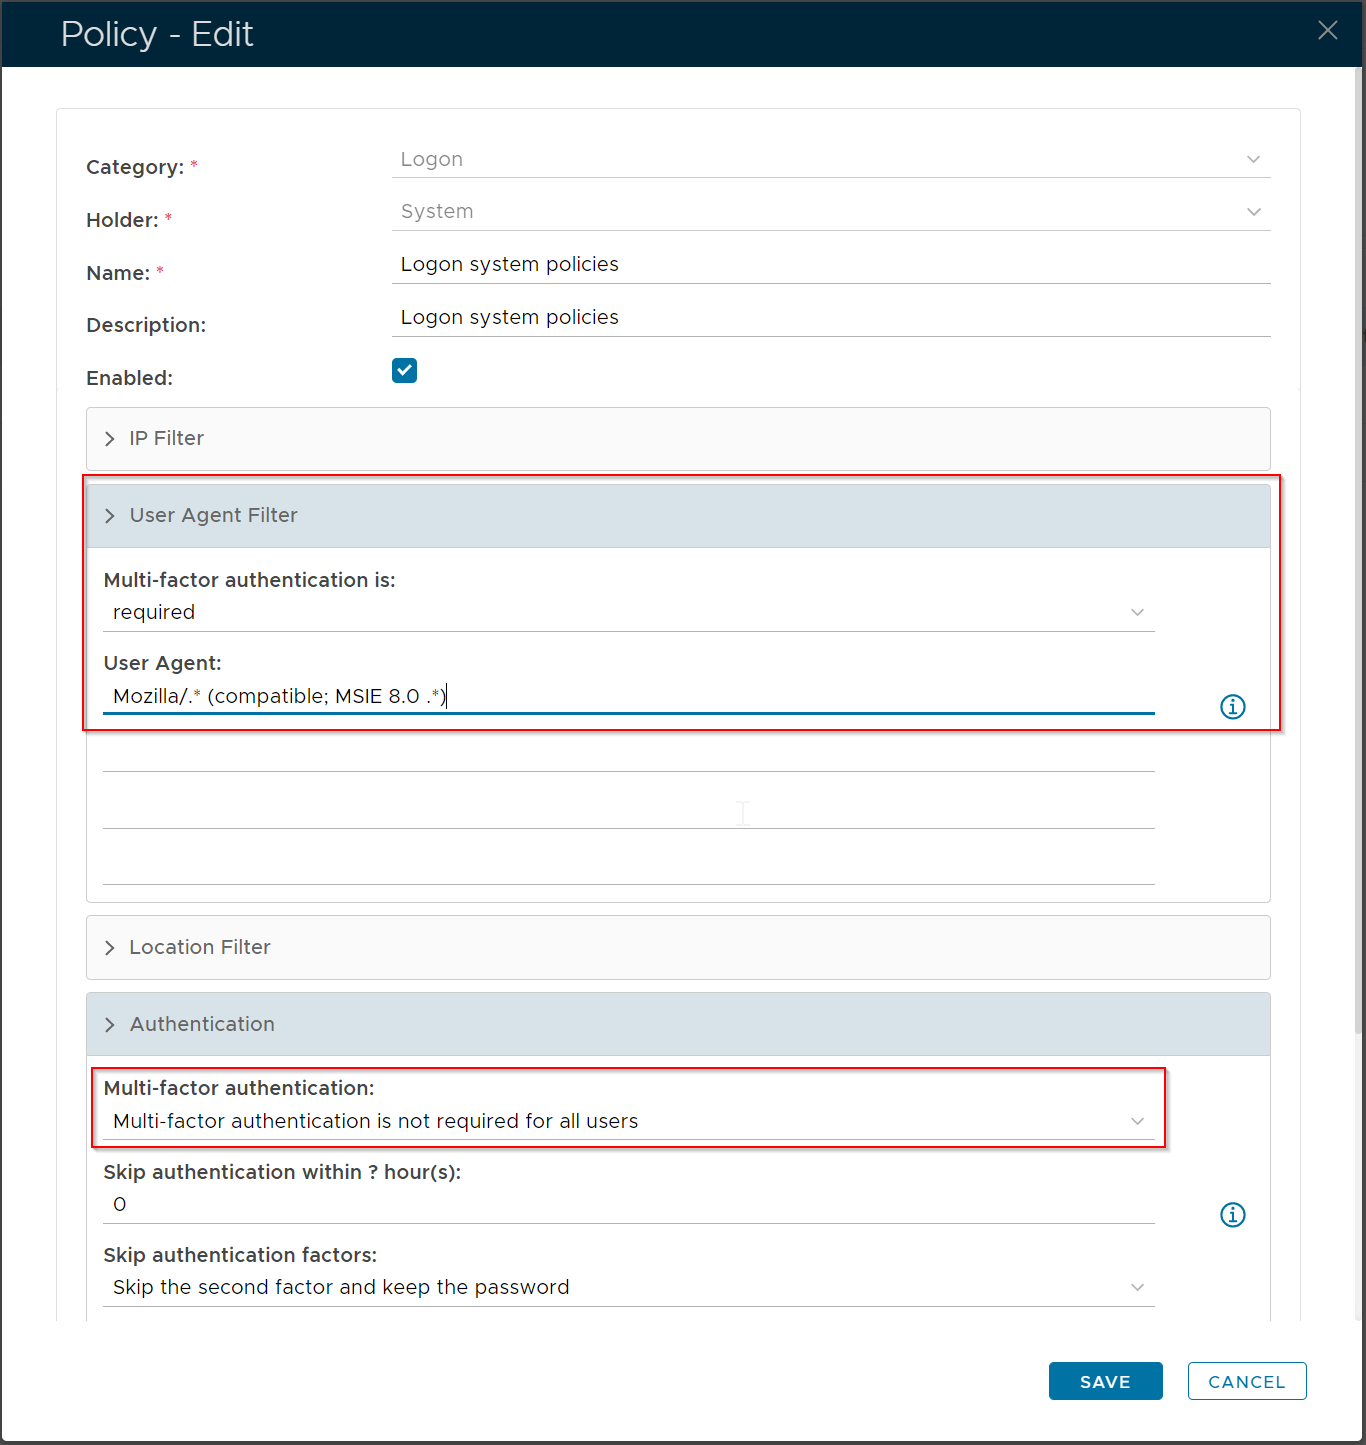Click the Cancel button
Screen dimensions: 1366x1445
[1246, 1381]
